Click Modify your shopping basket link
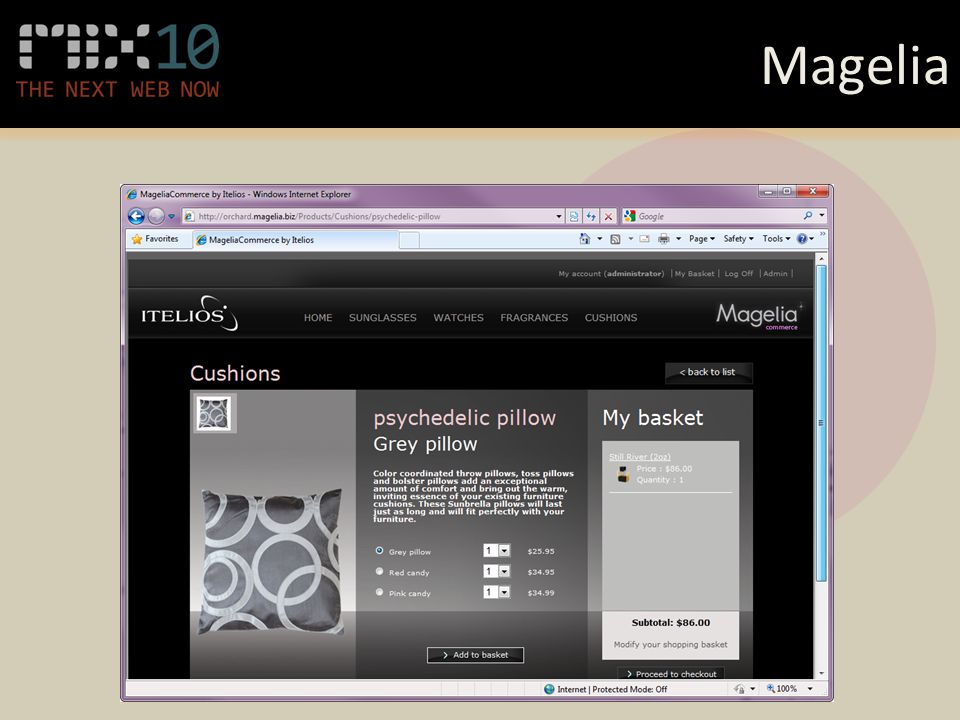 tap(670, 644)
